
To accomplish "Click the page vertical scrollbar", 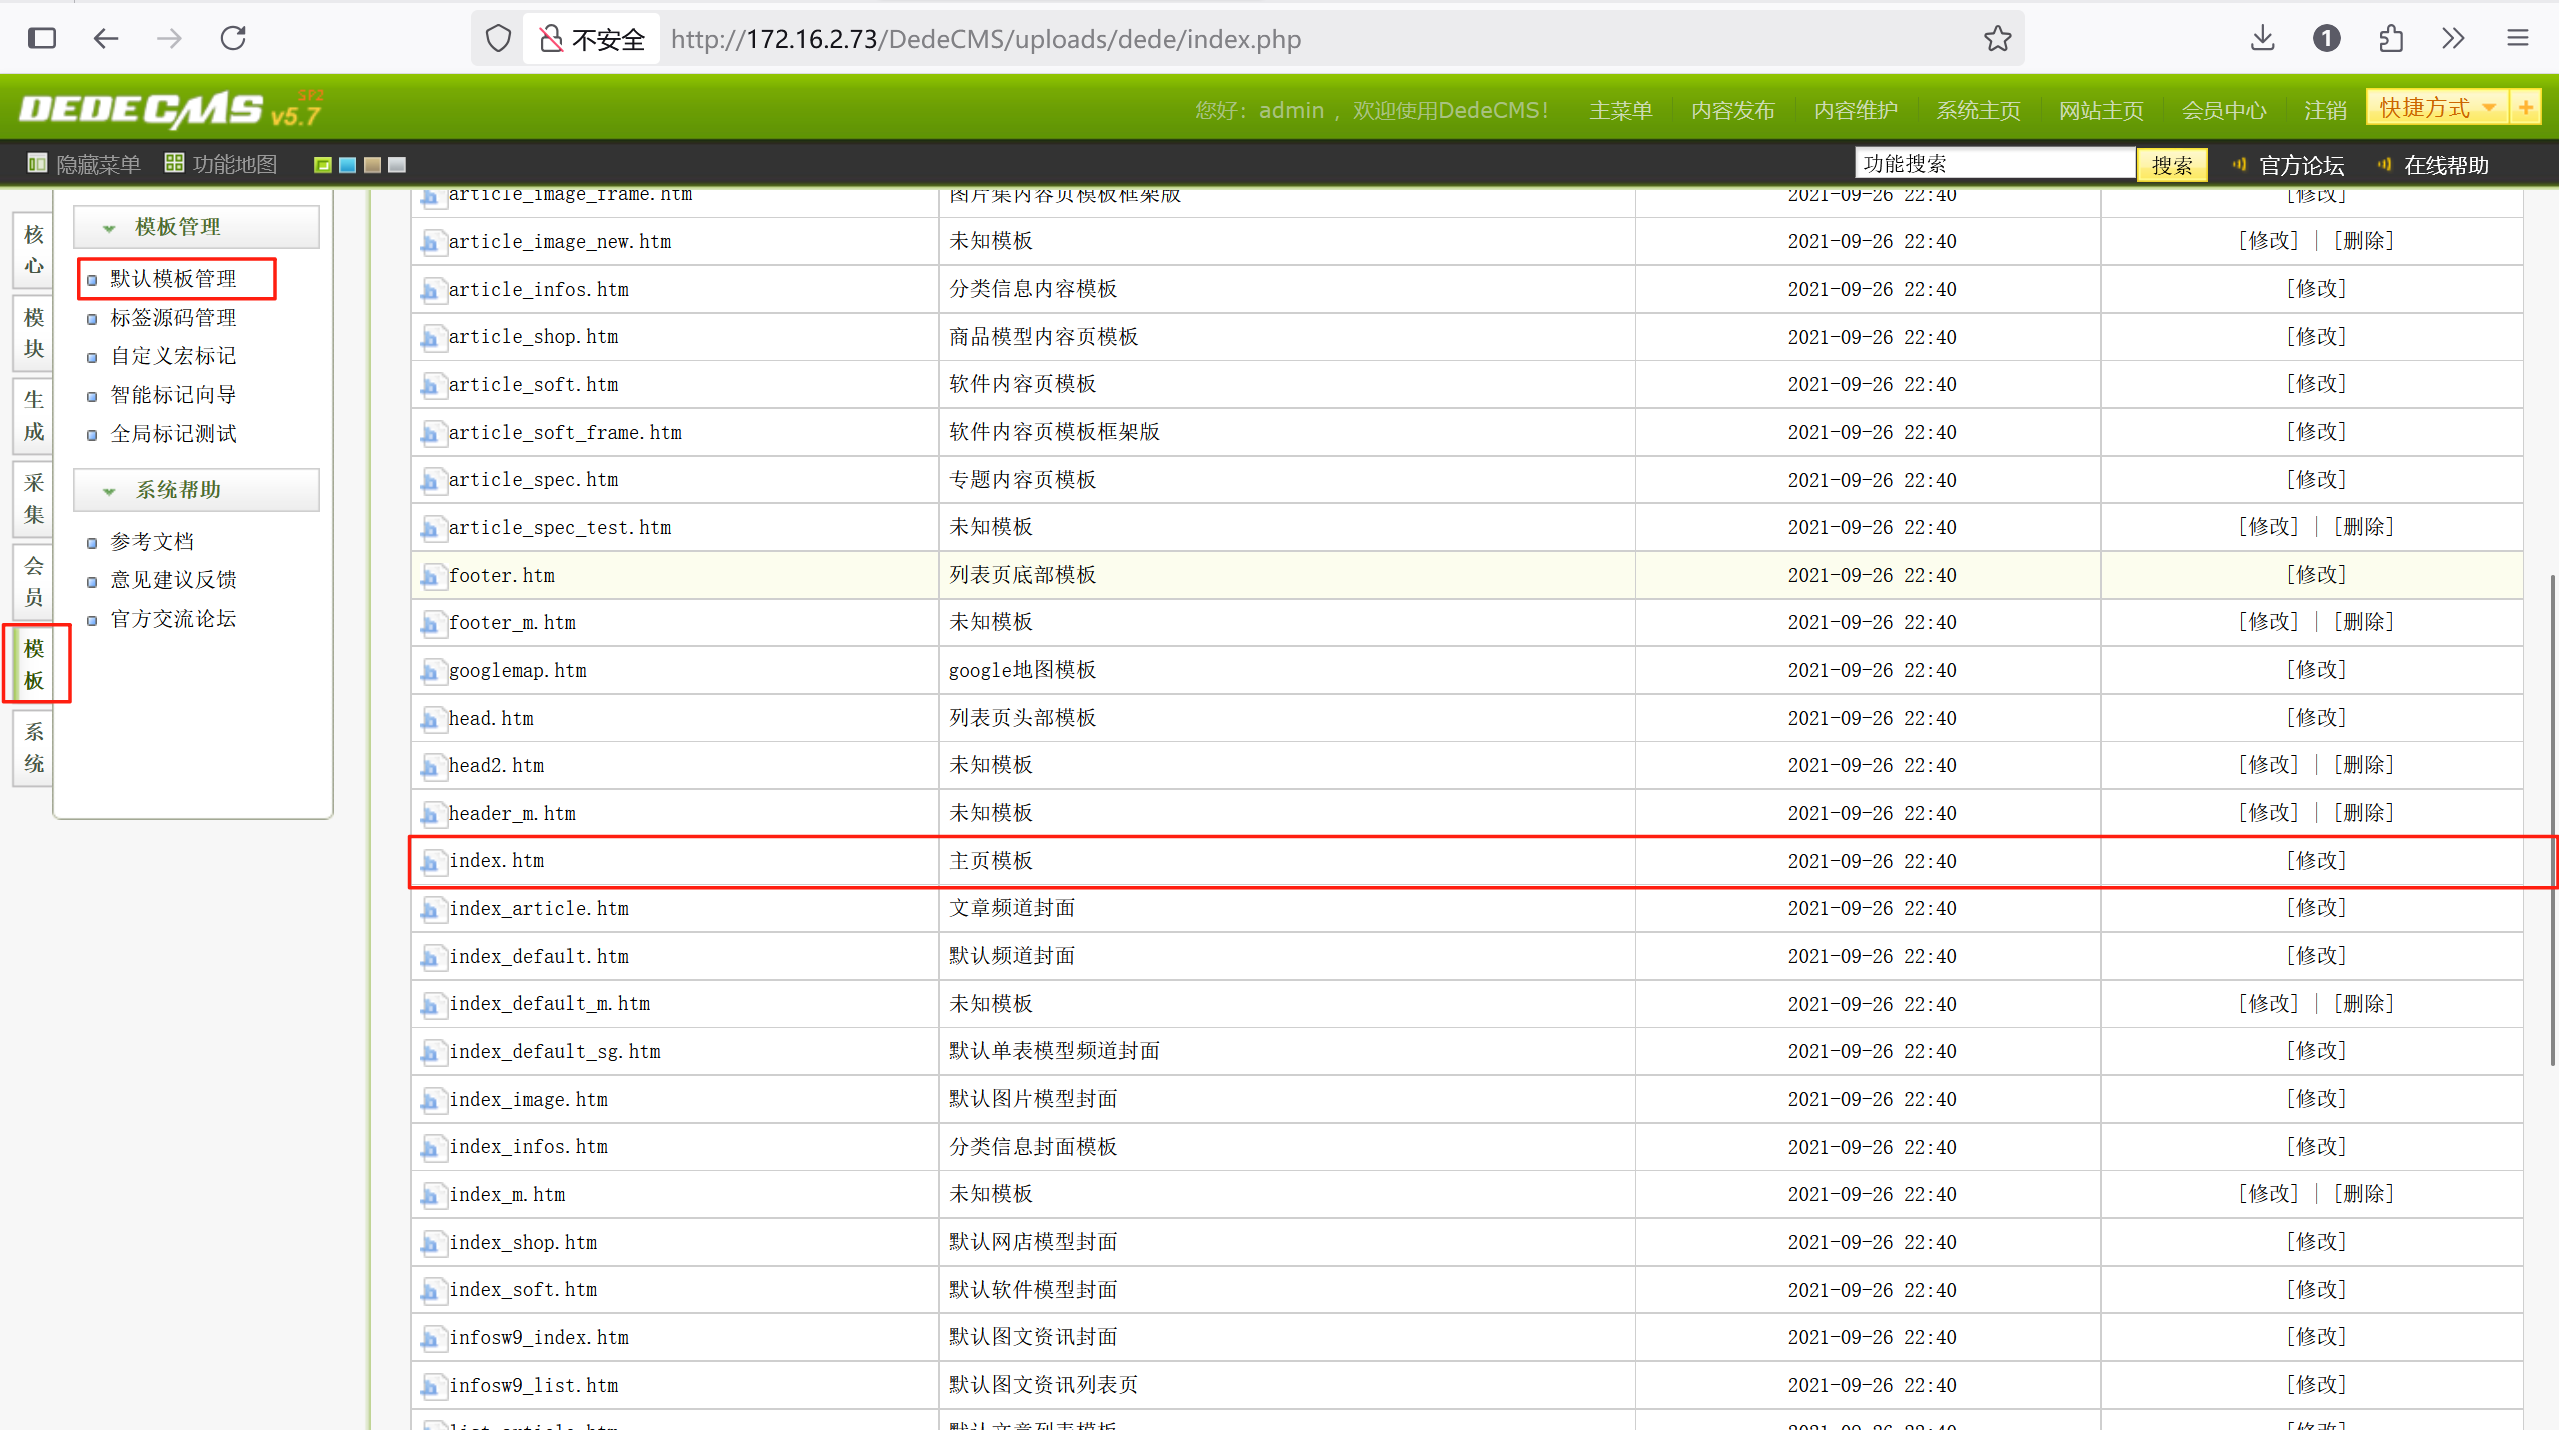I will click(2552, 820).
